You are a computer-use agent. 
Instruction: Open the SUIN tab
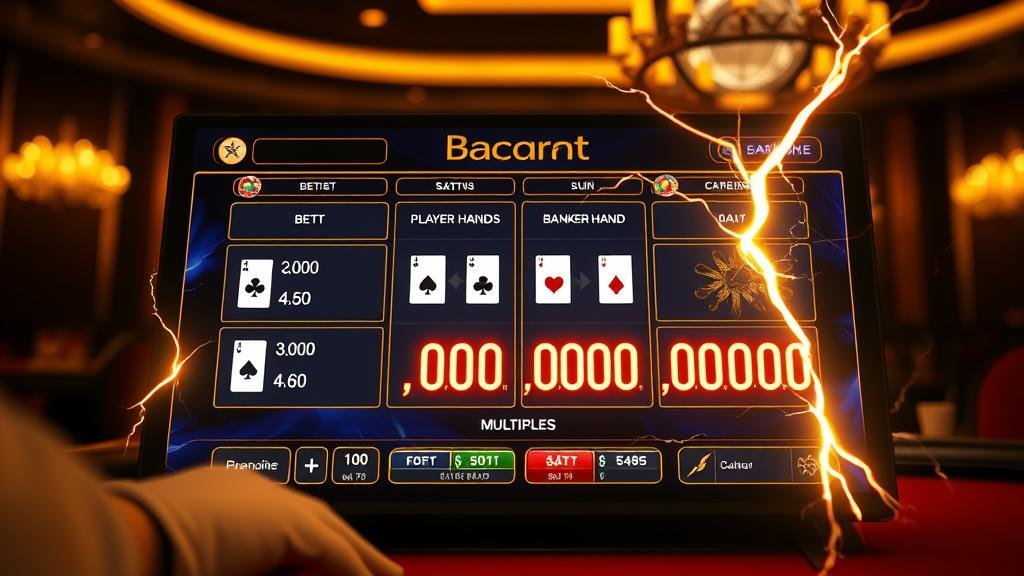pyautogui.click(x=583, y=186)
